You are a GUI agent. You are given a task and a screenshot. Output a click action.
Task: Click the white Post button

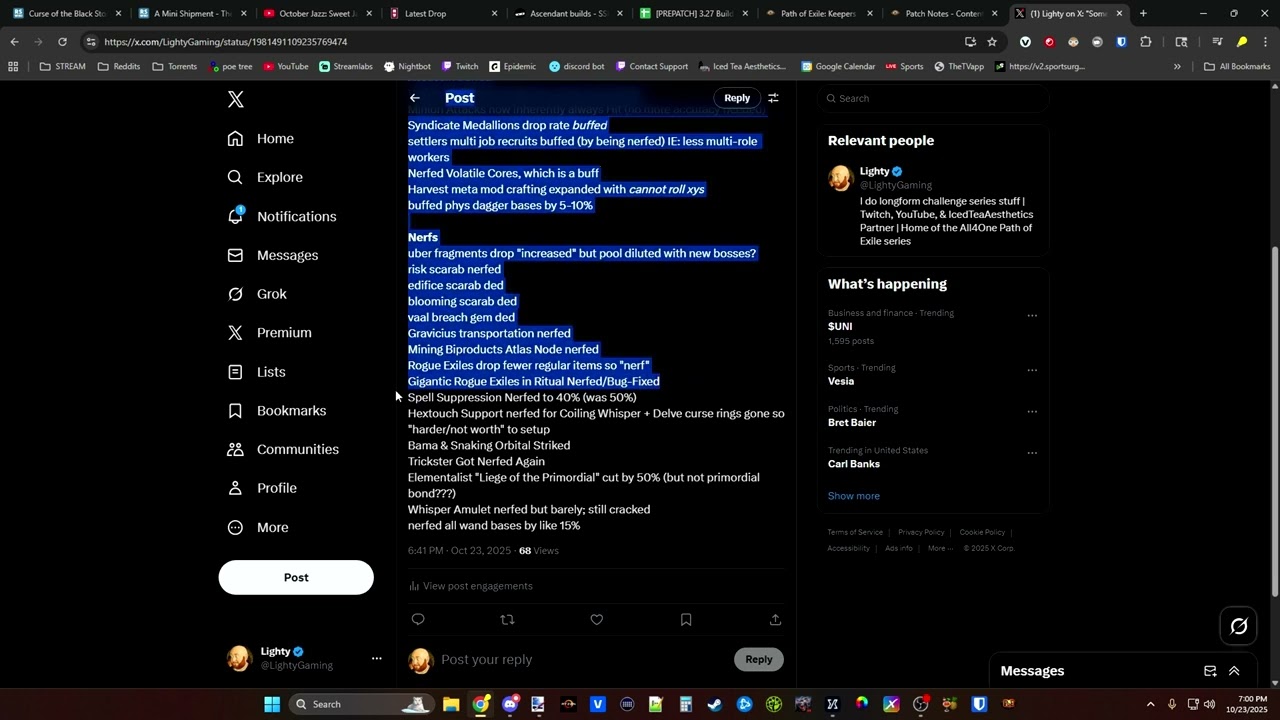[296, 577]
